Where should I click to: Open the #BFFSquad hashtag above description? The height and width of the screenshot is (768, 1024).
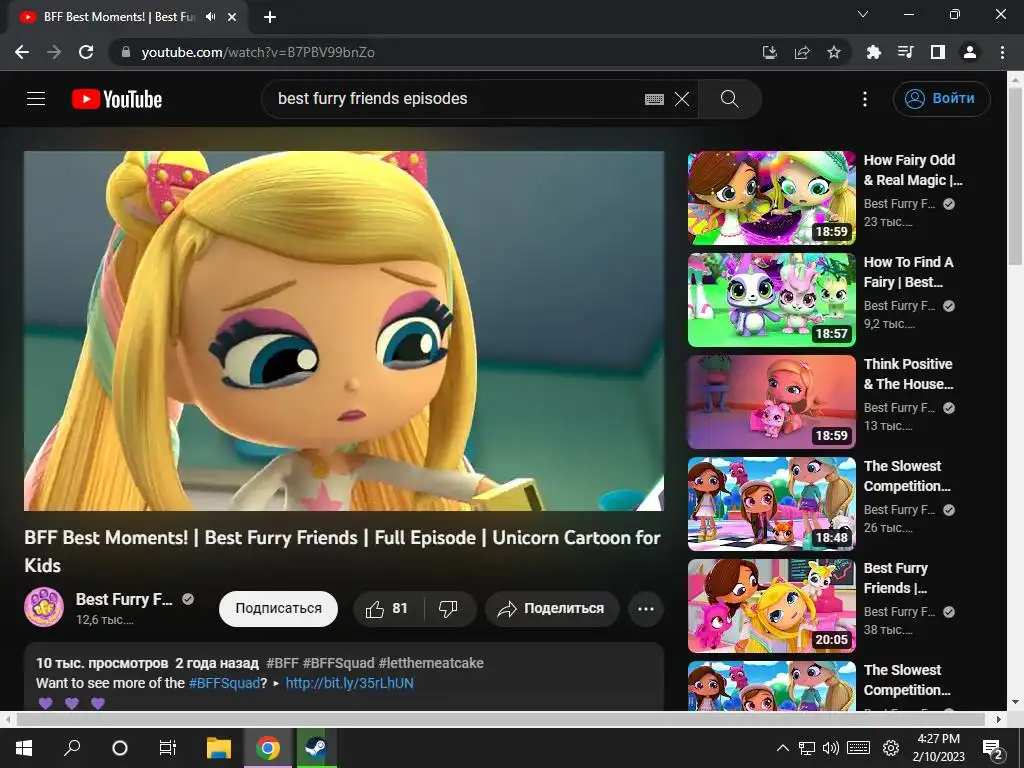tap(338, 664)
